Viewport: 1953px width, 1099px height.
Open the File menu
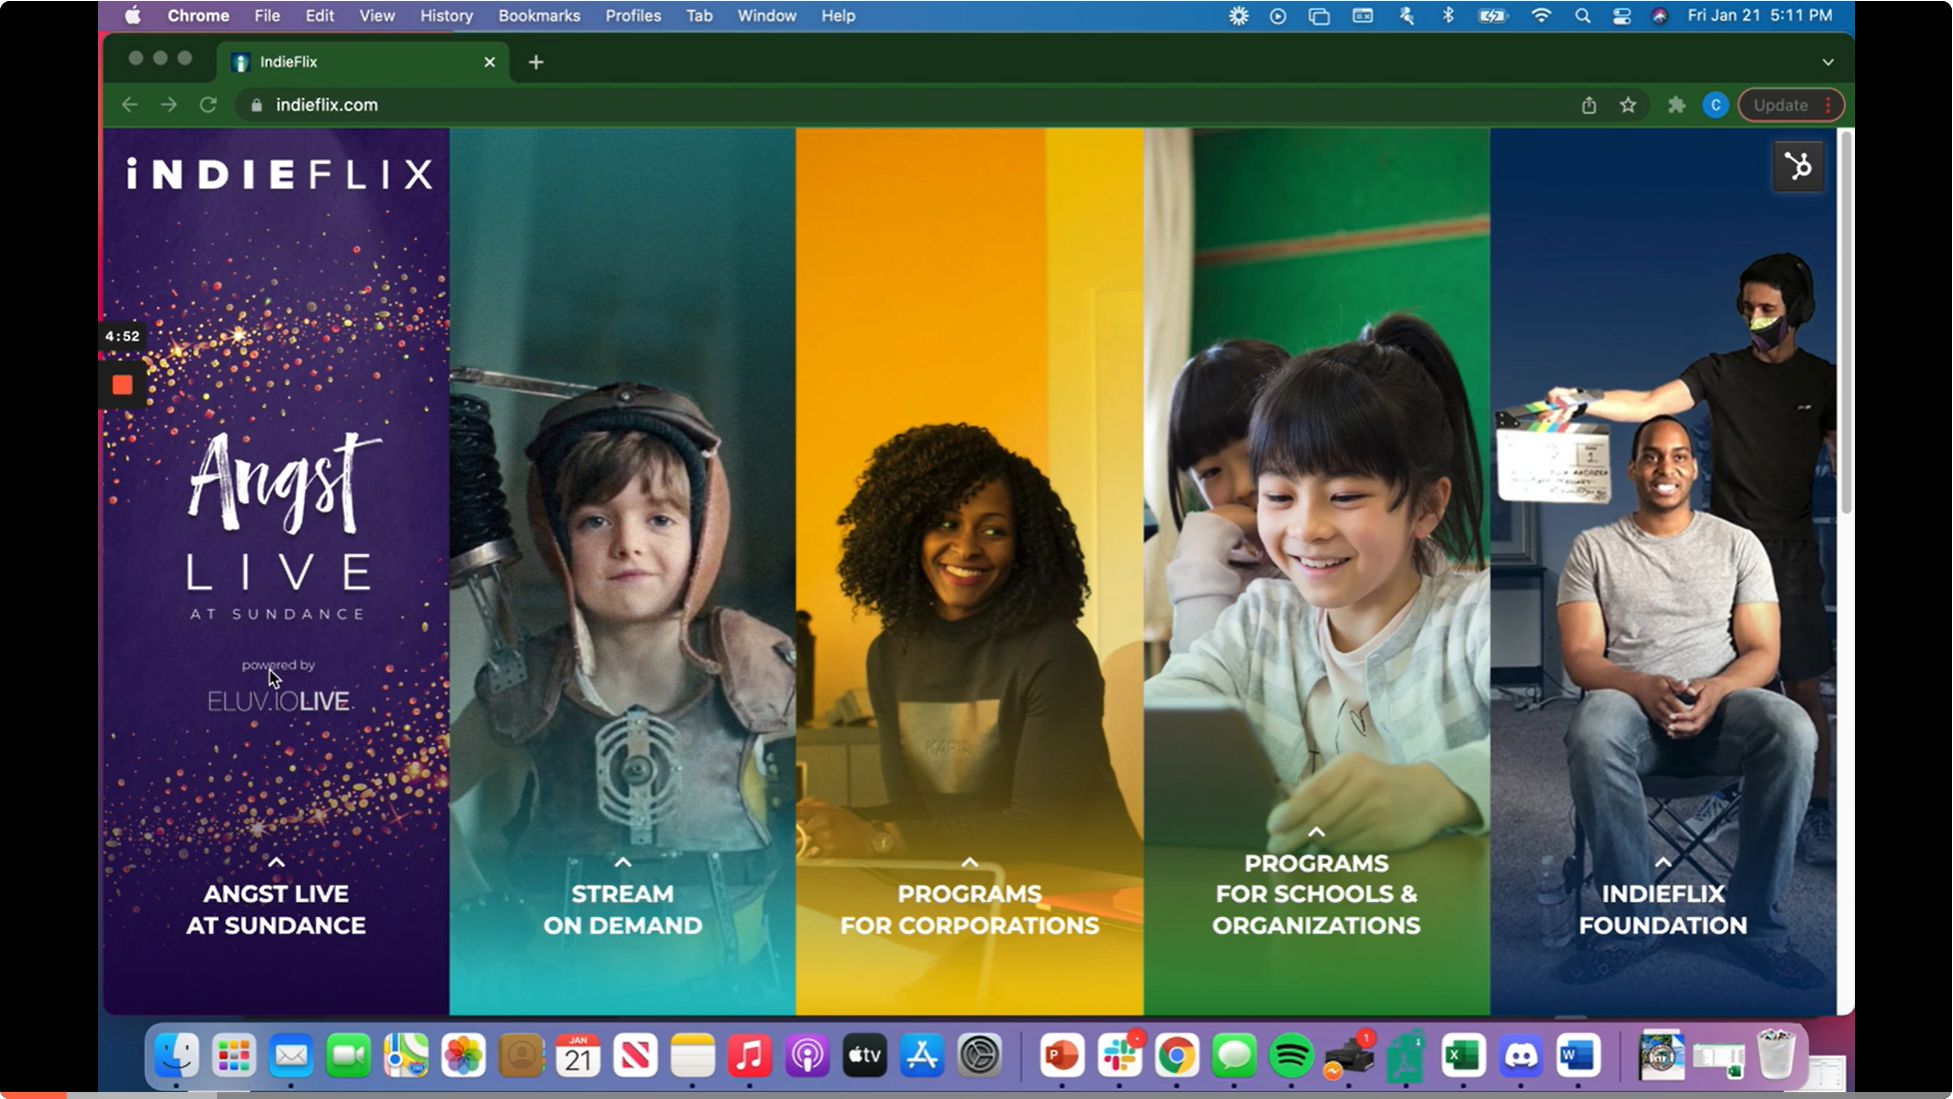[x=267, y=15]
